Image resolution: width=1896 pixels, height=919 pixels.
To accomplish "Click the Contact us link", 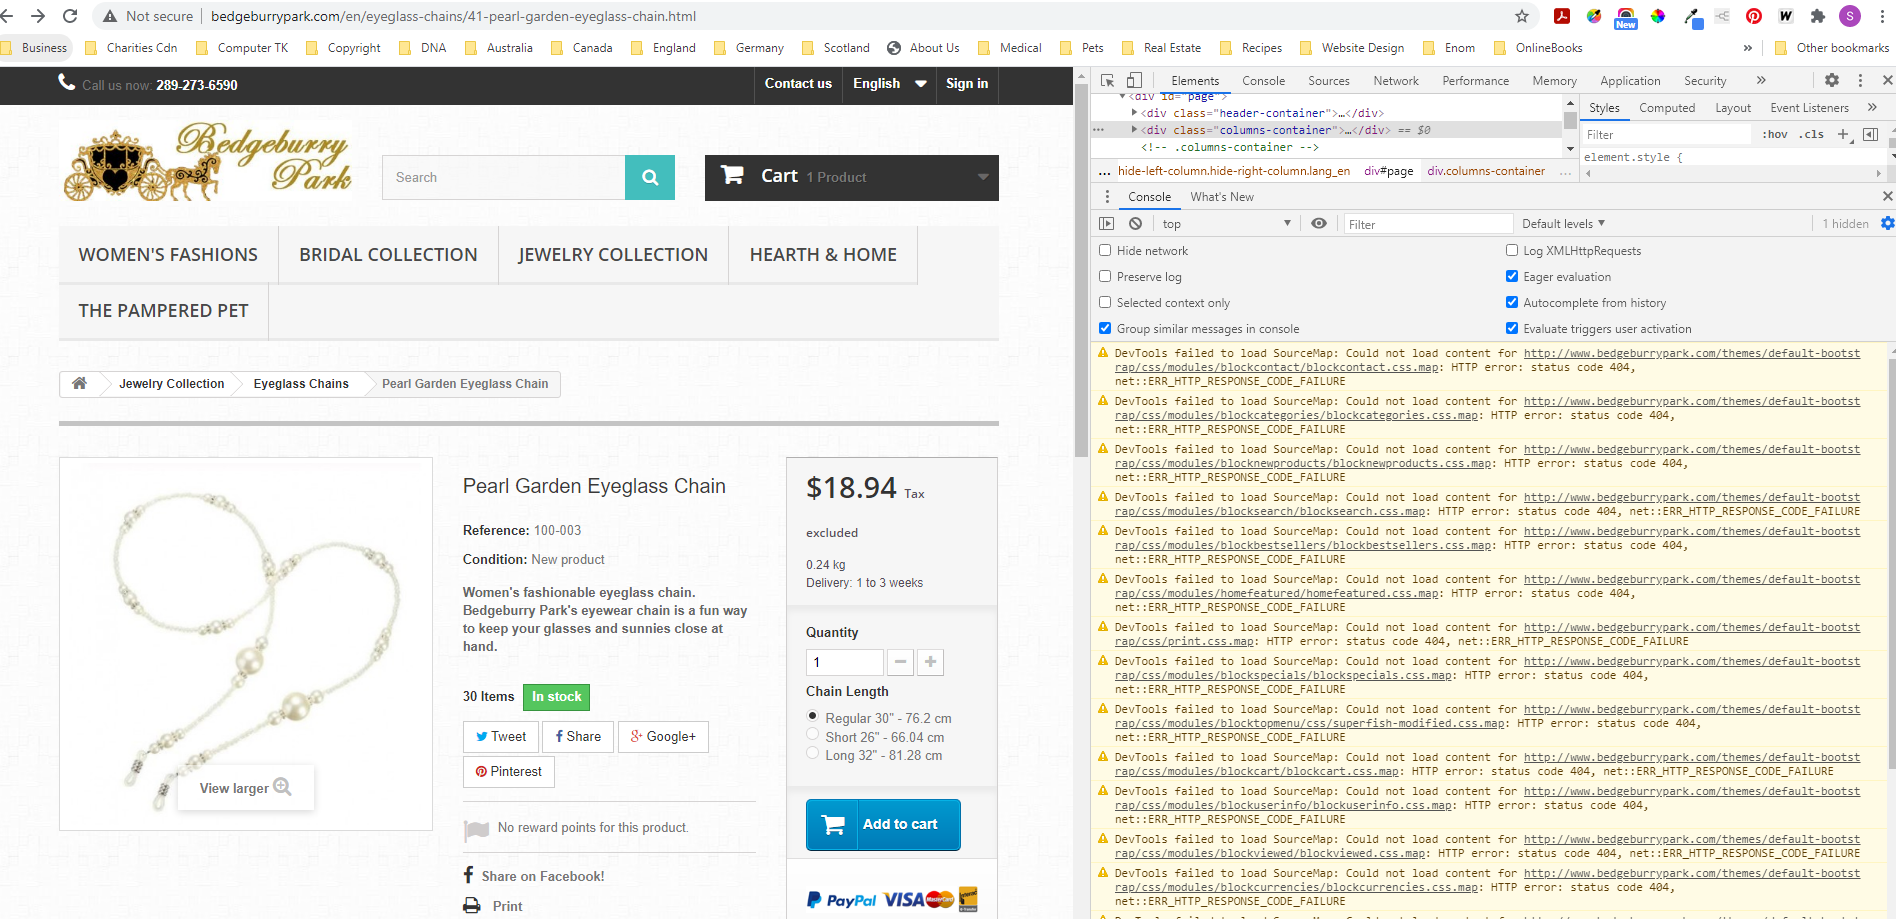I will coord(798,84).
